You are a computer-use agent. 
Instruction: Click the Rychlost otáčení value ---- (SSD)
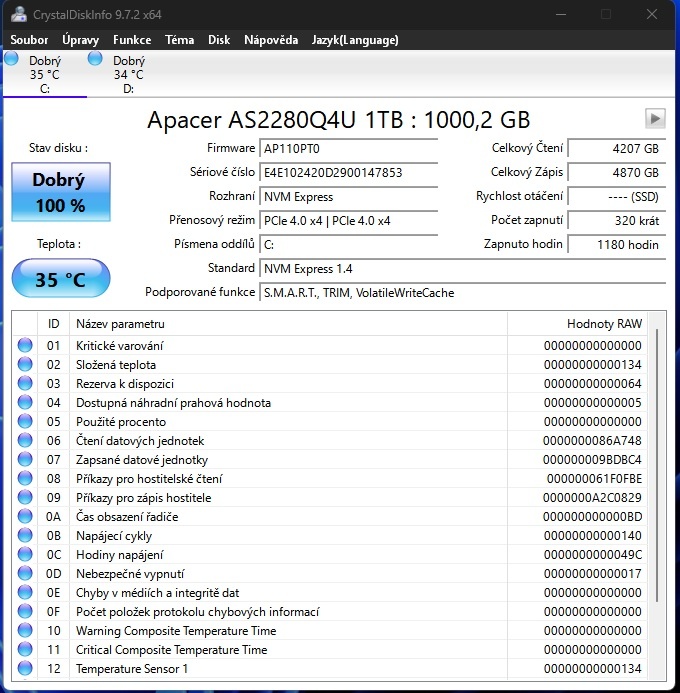pos(616,197)
